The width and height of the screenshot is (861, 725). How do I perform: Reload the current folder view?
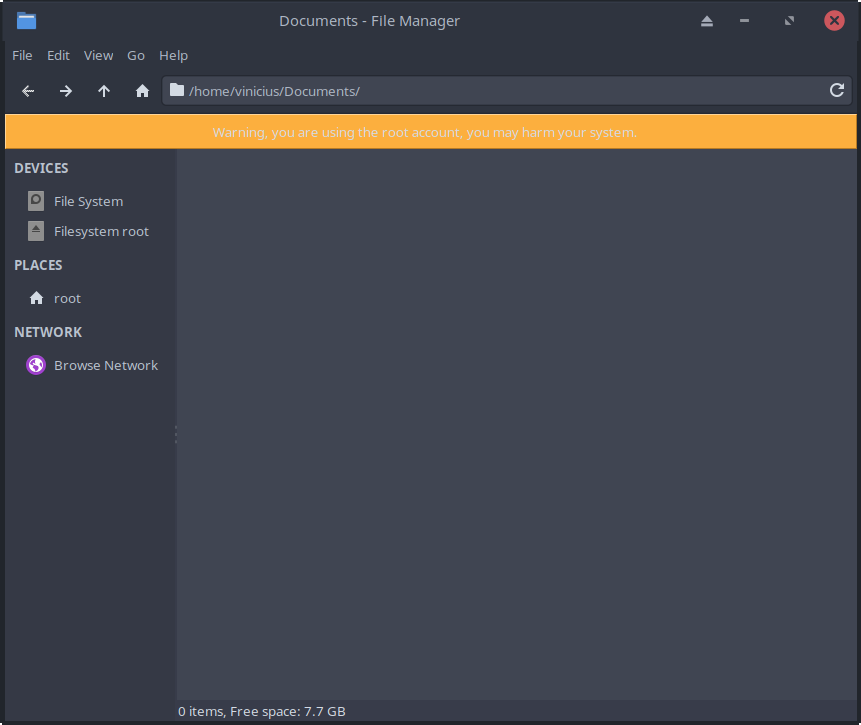[837, 91]
